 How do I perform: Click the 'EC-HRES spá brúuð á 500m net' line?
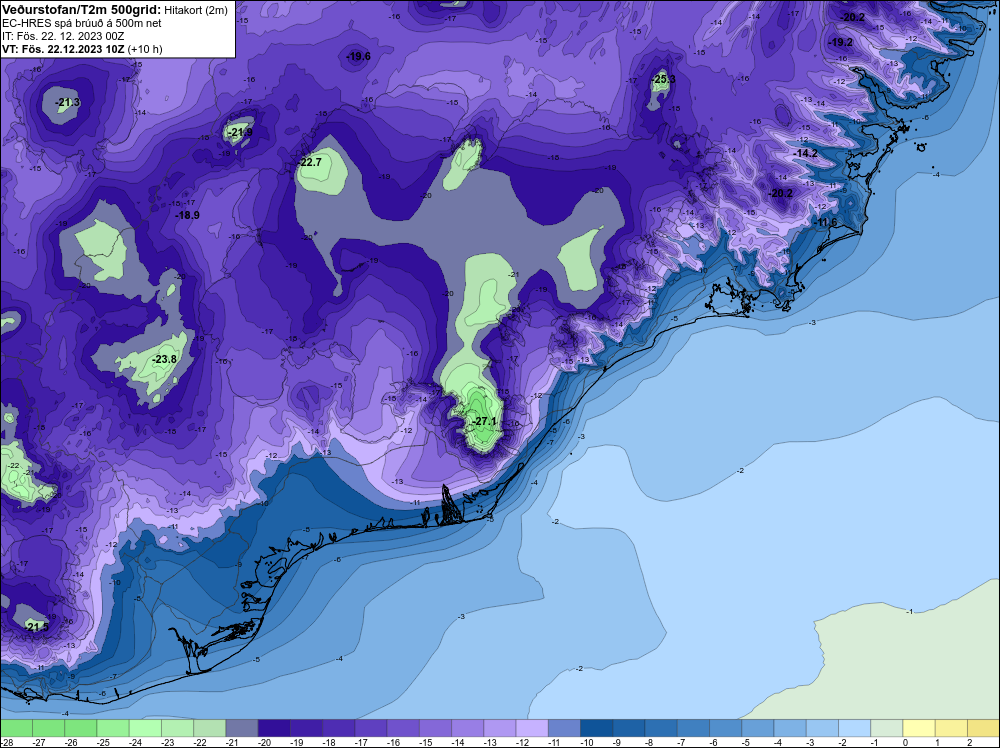[82, 24]
